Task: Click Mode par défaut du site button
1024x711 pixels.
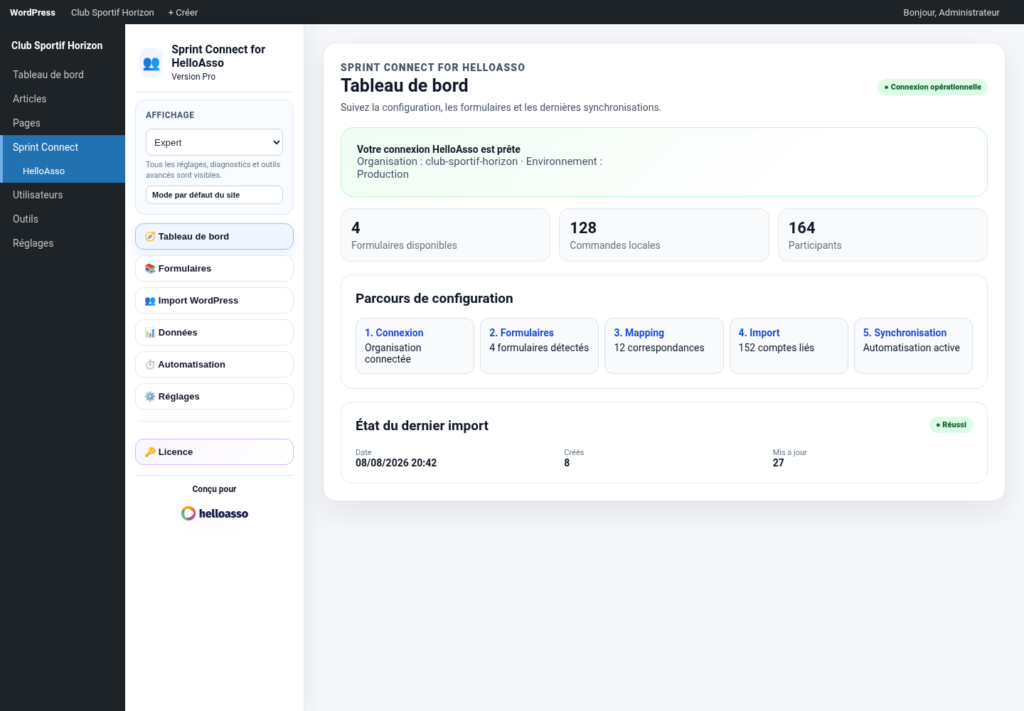Action: [214, 195]
